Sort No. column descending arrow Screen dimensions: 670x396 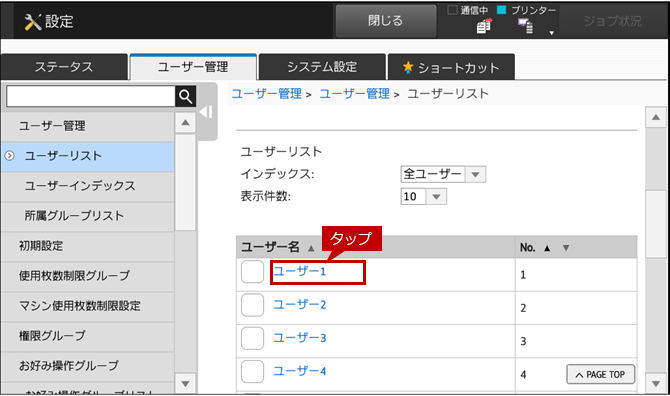click(x=566, y=248)
